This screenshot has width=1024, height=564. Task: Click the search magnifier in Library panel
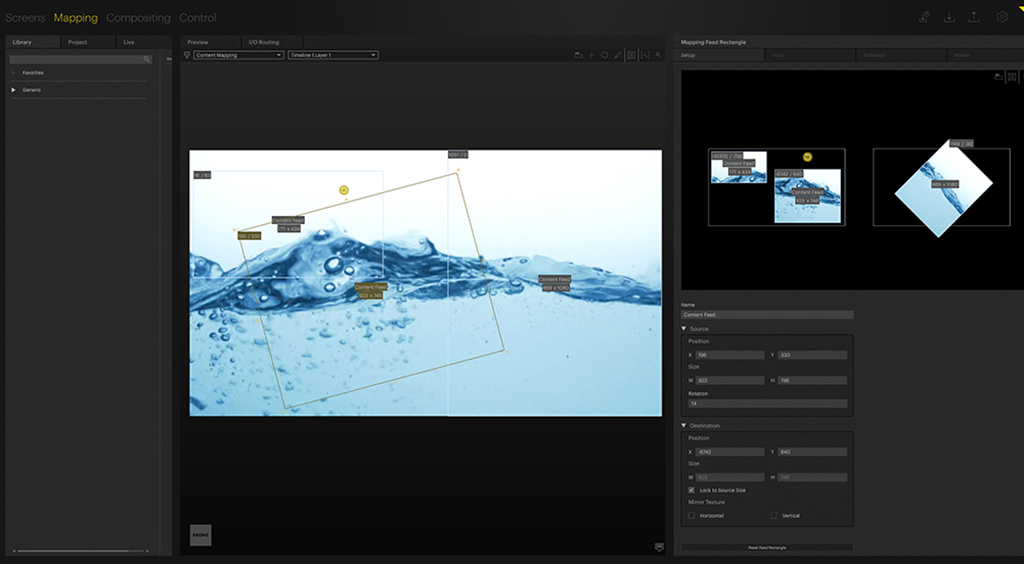click(x=146, y=60)
